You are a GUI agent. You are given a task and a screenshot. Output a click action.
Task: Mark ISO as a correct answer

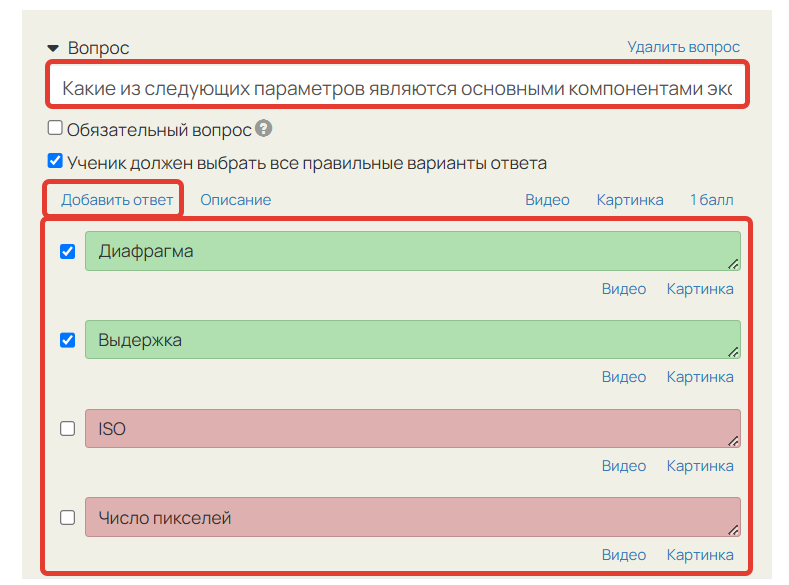(x=67, y=429)
